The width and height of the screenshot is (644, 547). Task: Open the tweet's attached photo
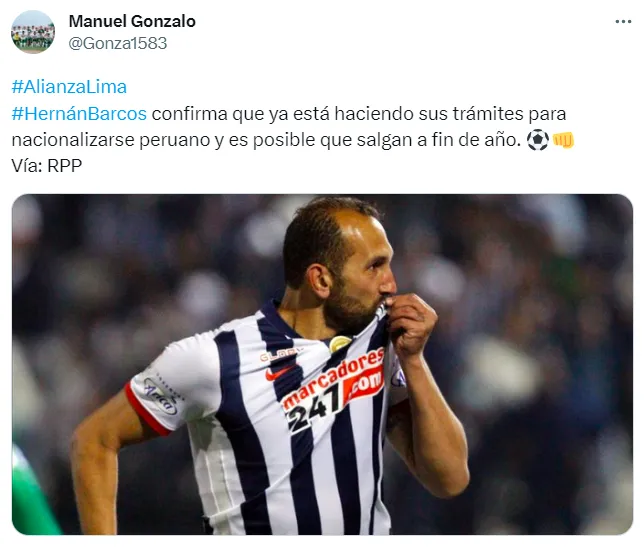(x=322, y=364)
